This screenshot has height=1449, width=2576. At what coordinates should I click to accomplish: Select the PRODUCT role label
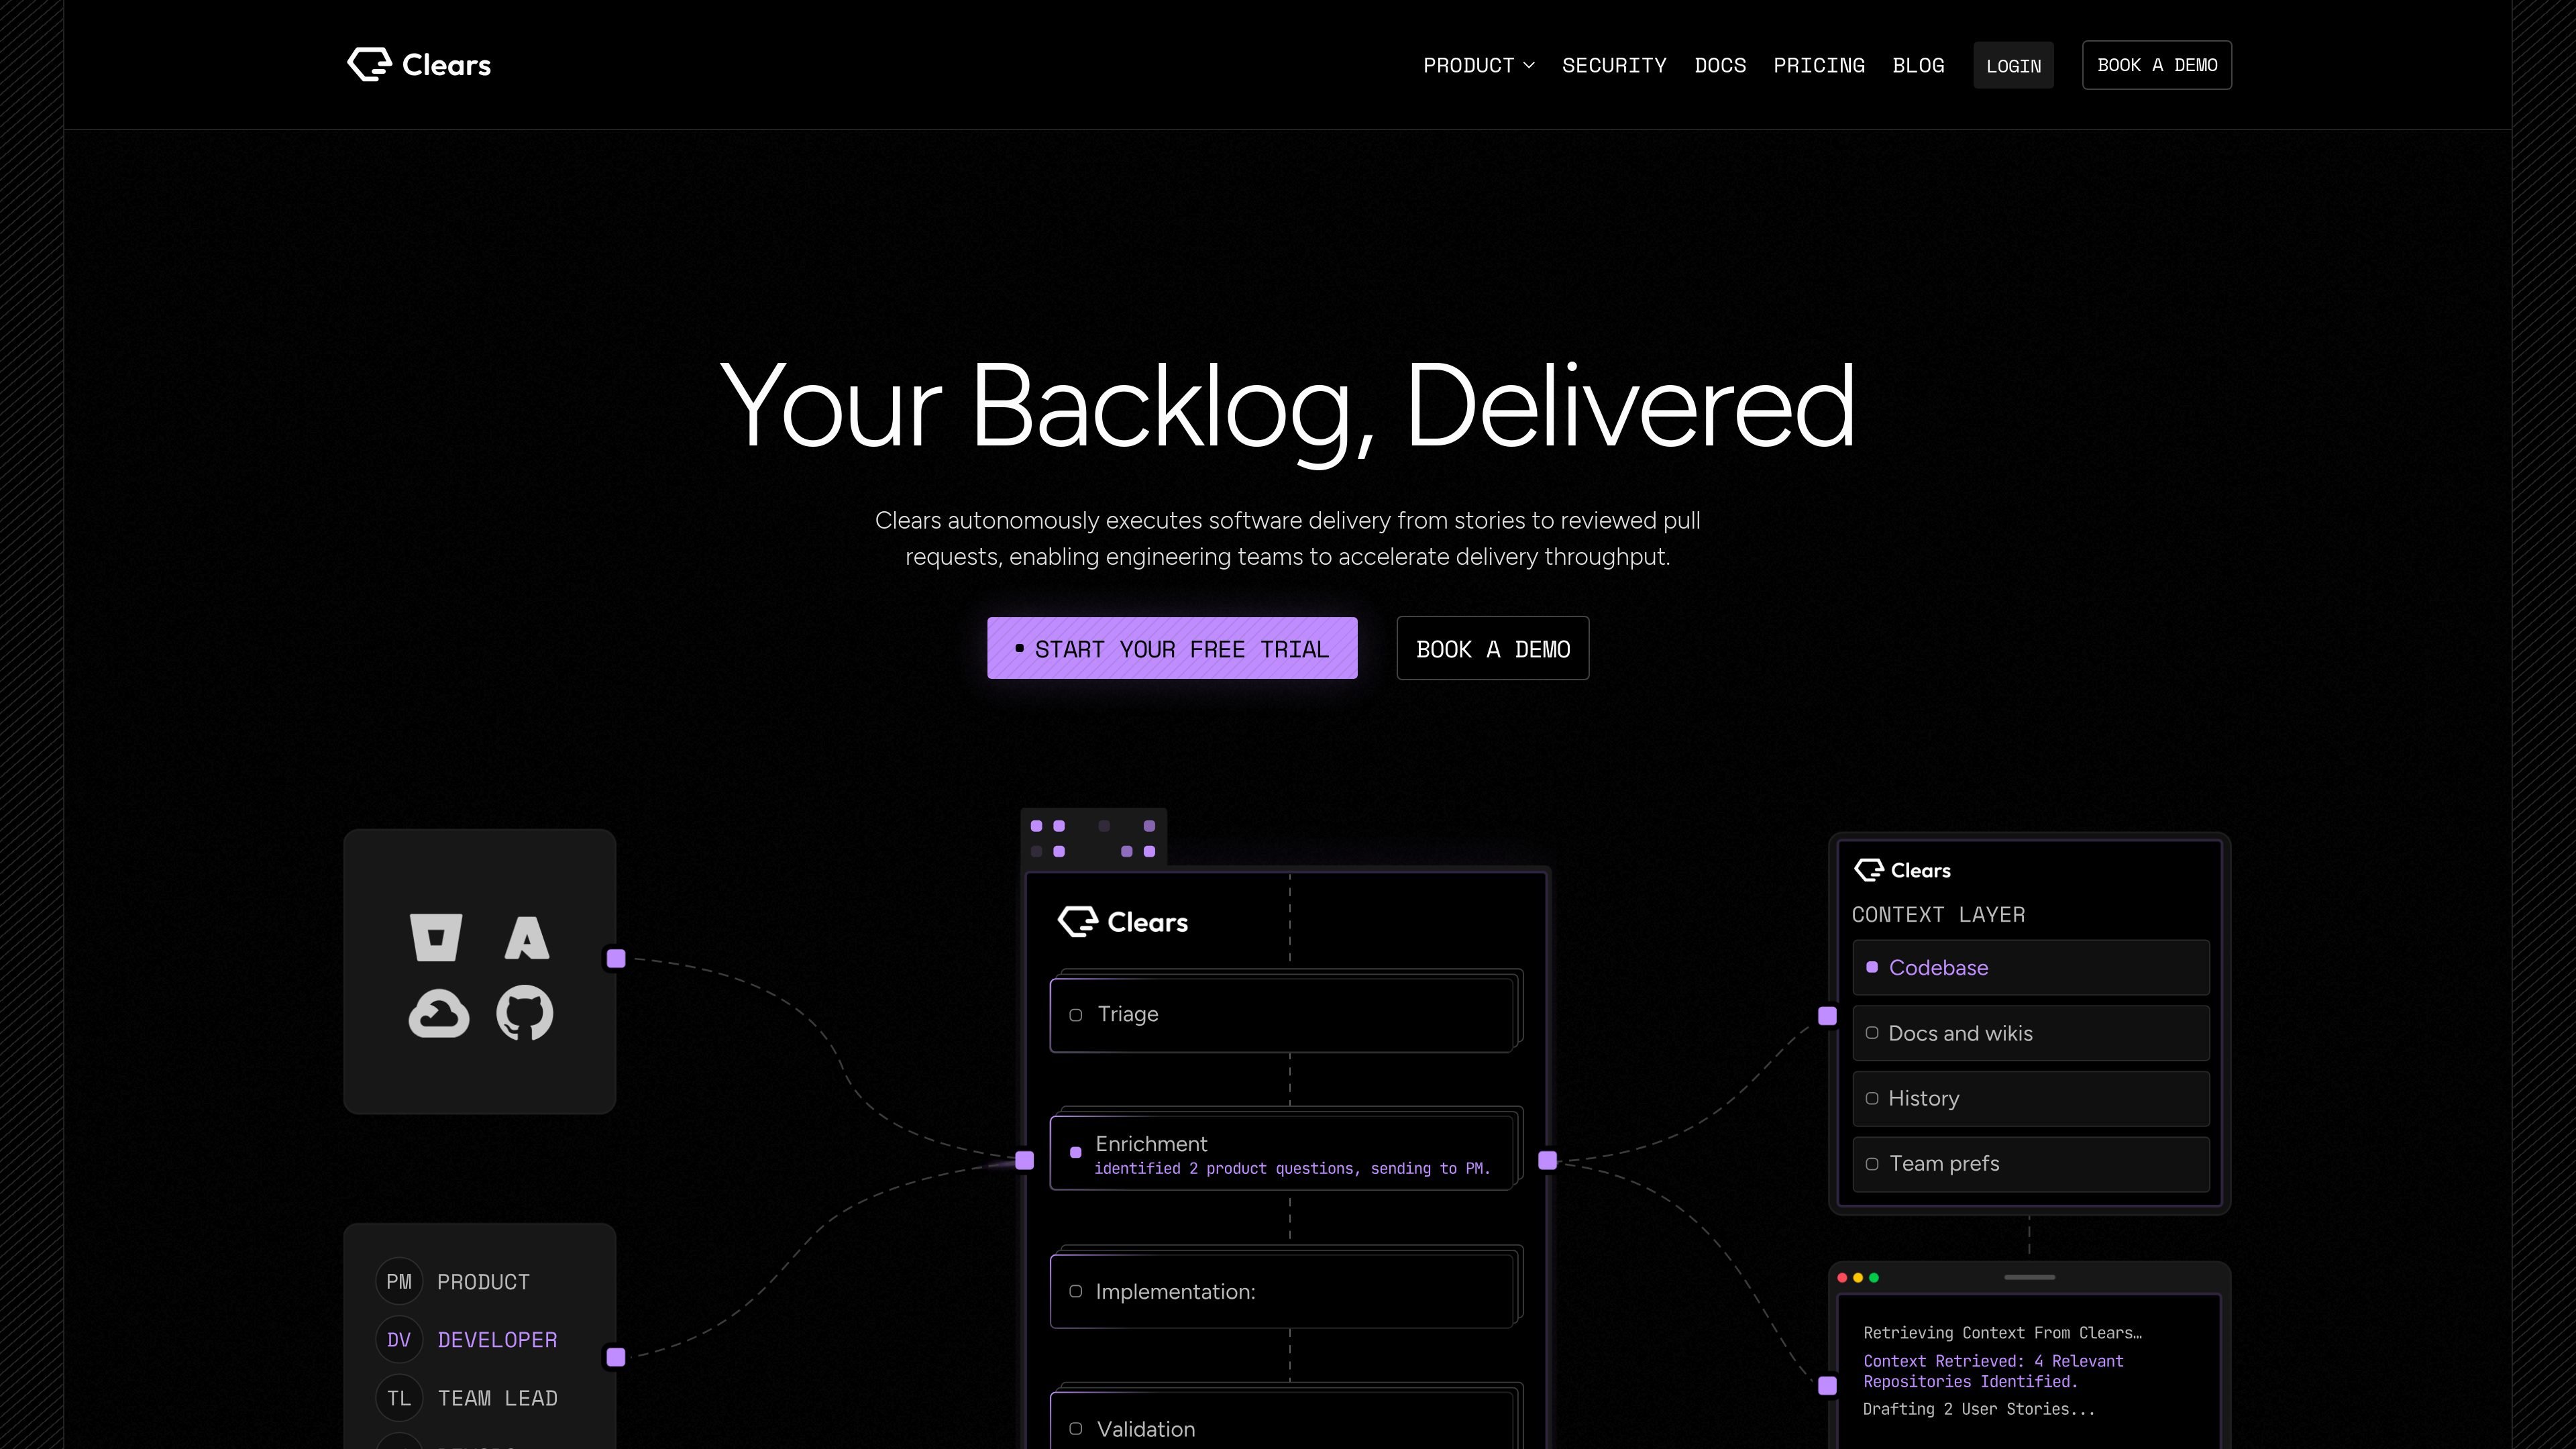(483, 1282)
